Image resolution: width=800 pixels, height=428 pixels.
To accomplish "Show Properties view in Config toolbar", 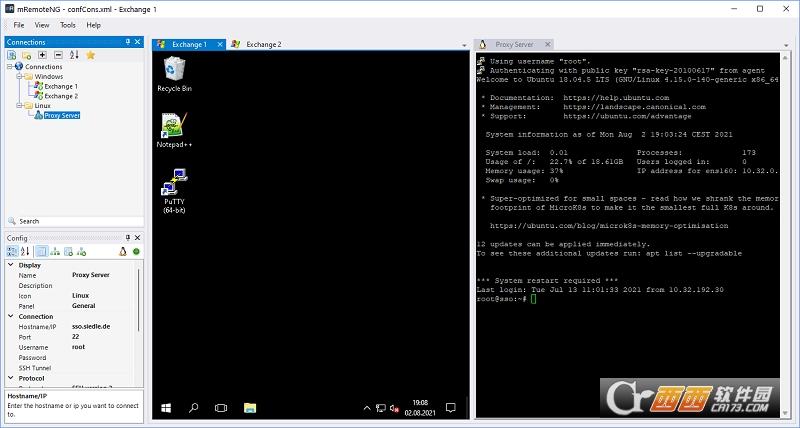I will [42, 251].
